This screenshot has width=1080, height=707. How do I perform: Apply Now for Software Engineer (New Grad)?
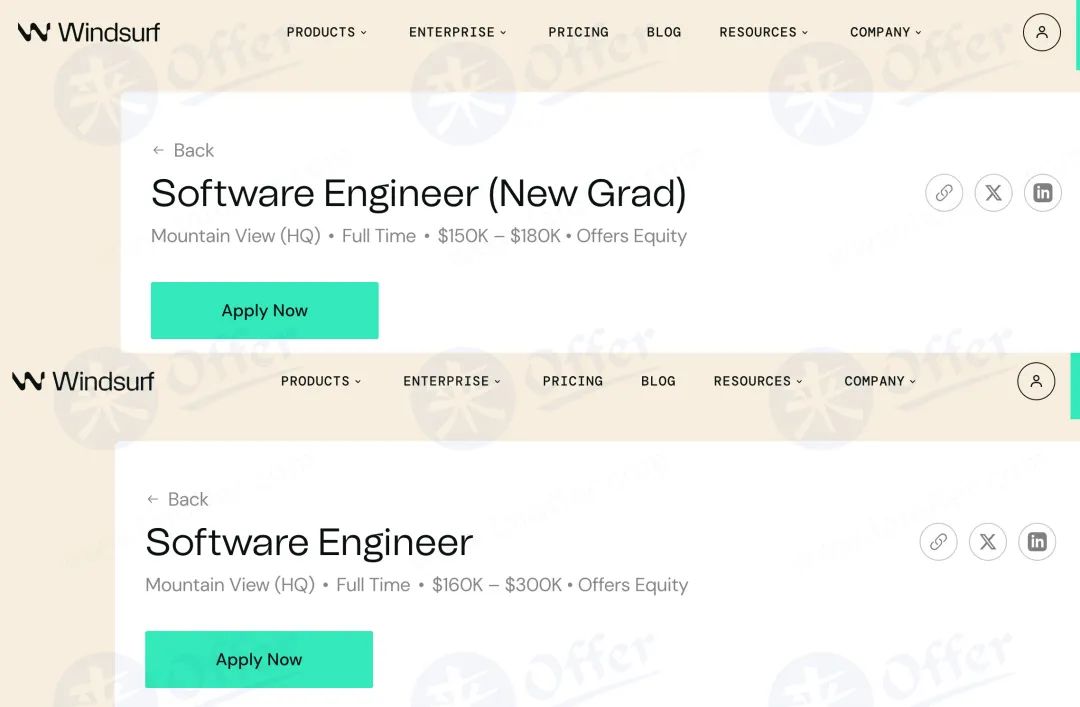[x=264, y=310]
